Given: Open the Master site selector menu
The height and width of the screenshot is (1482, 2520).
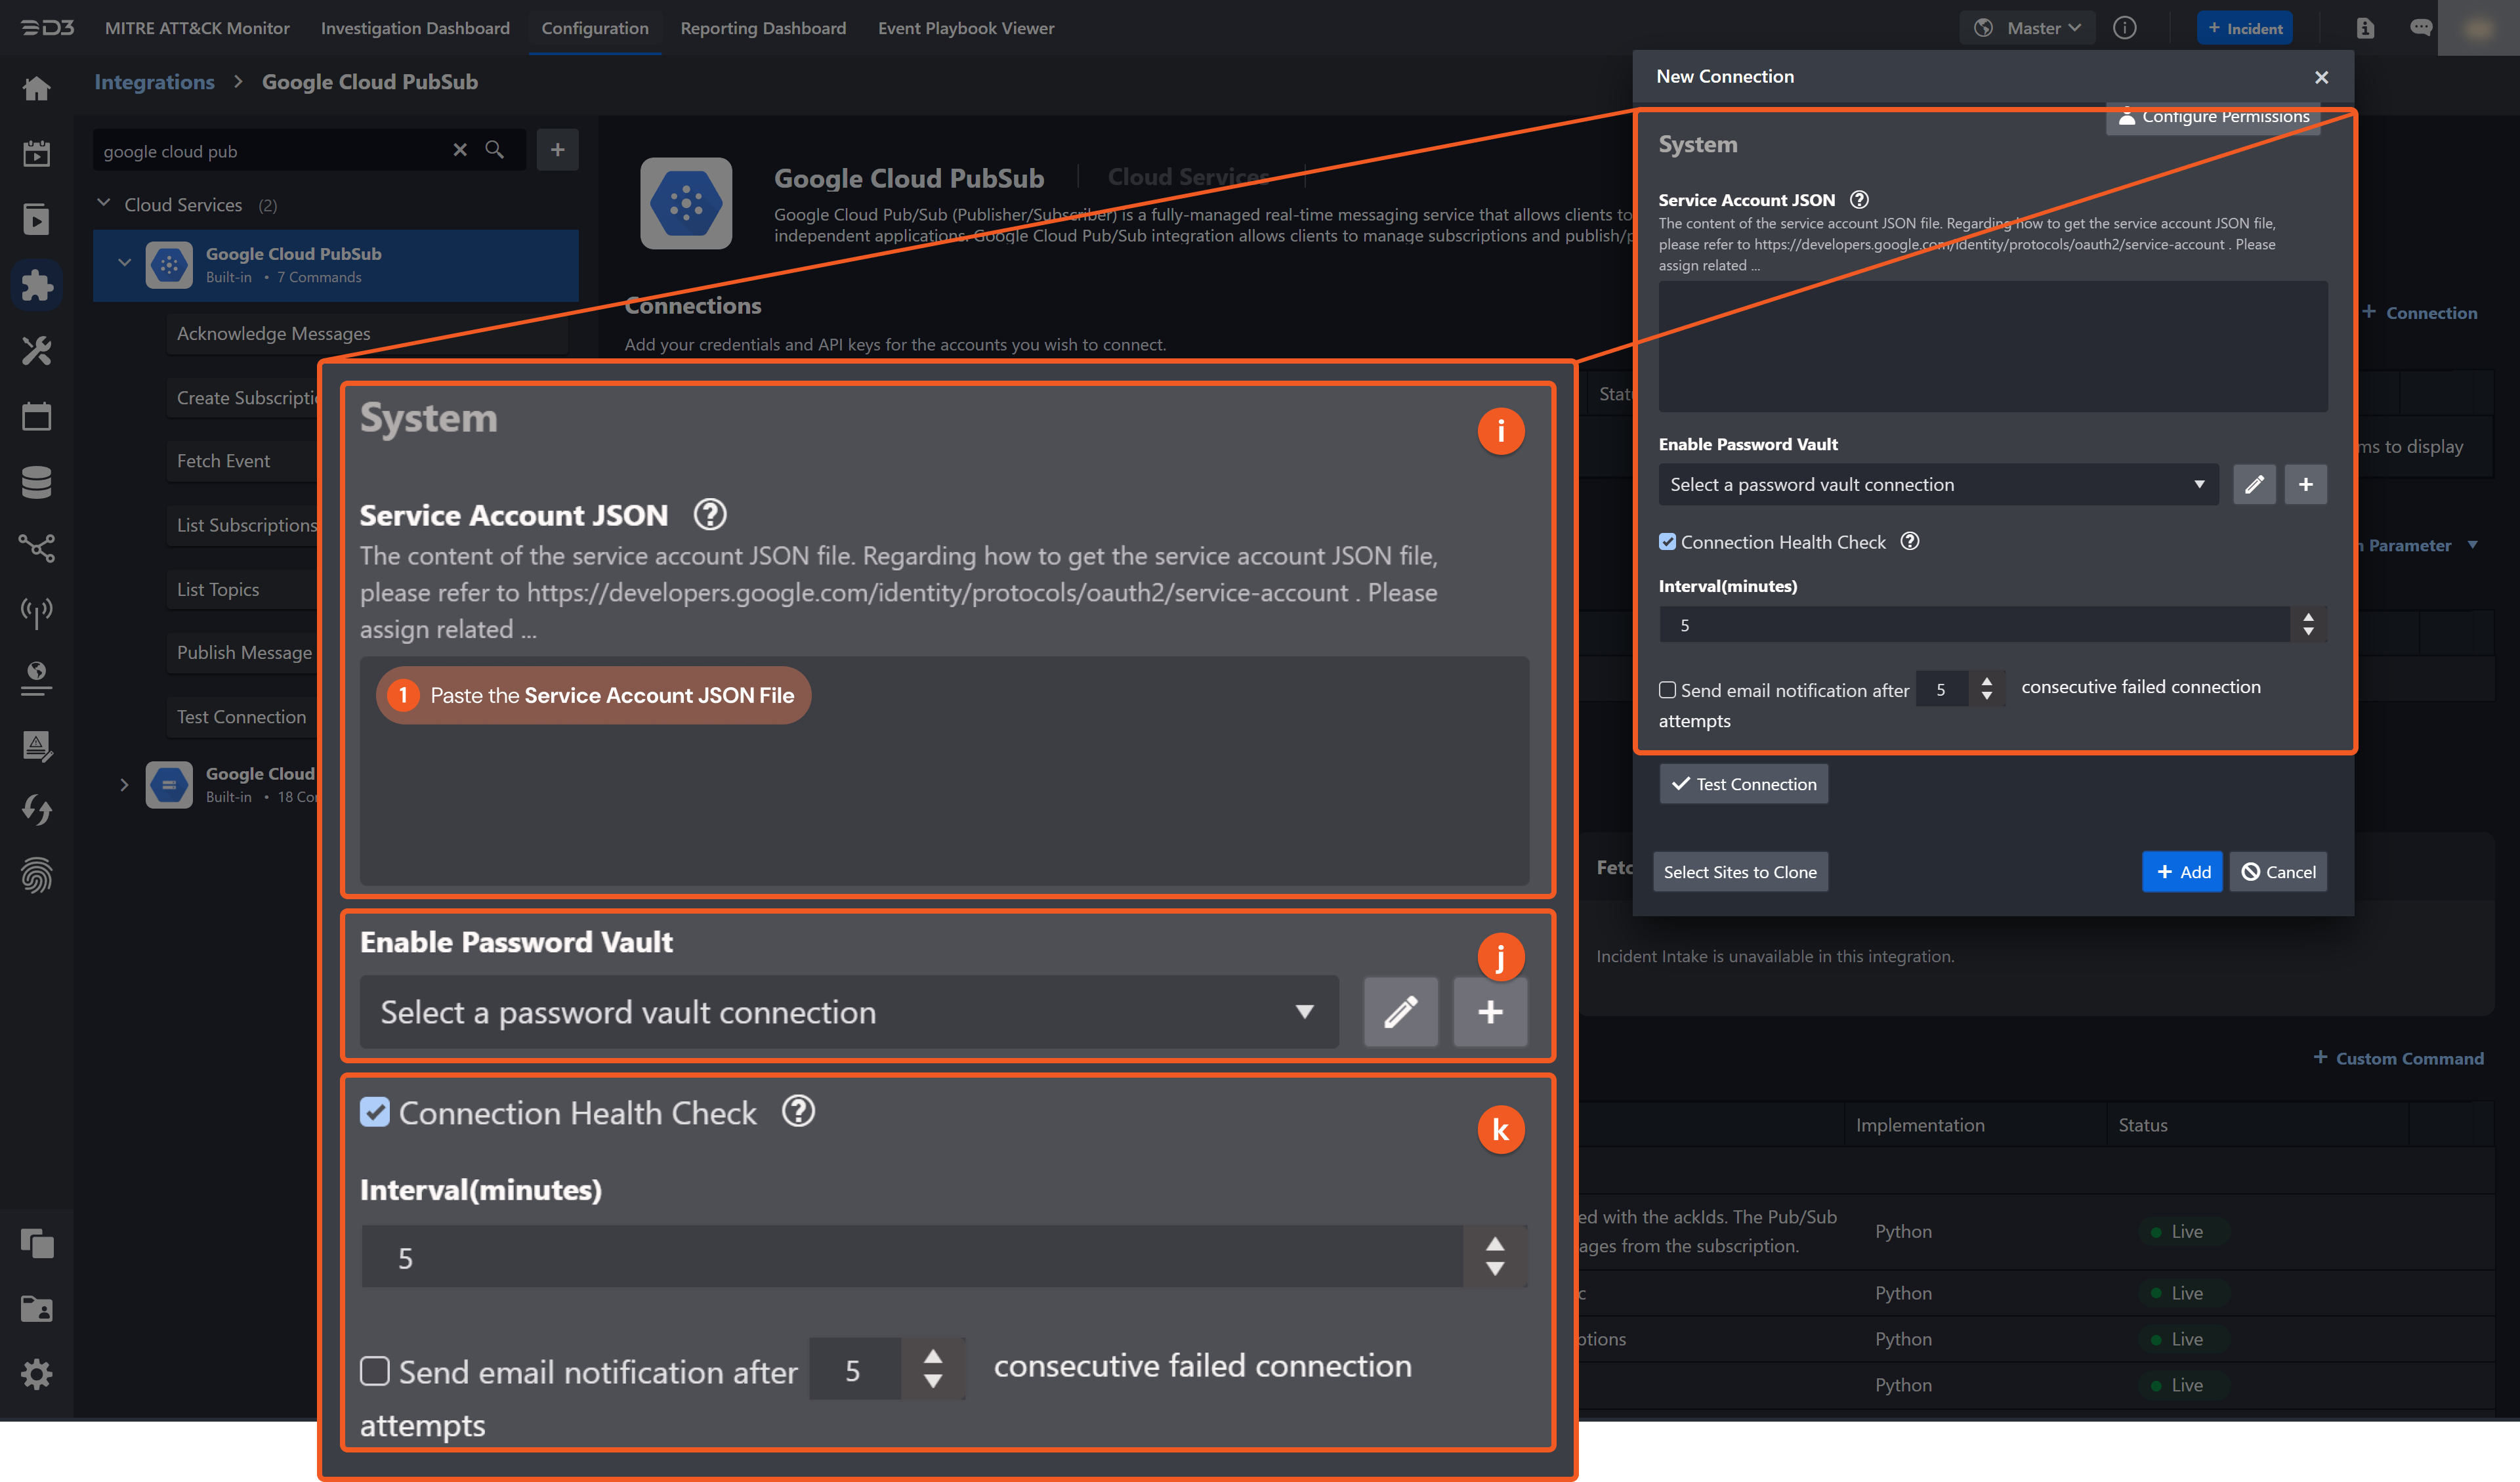Looking at the screenshot, I should [2025, 27].
